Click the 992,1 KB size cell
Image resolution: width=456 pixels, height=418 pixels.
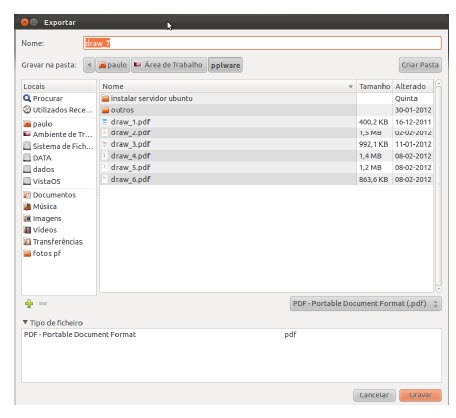click(374, 144)
